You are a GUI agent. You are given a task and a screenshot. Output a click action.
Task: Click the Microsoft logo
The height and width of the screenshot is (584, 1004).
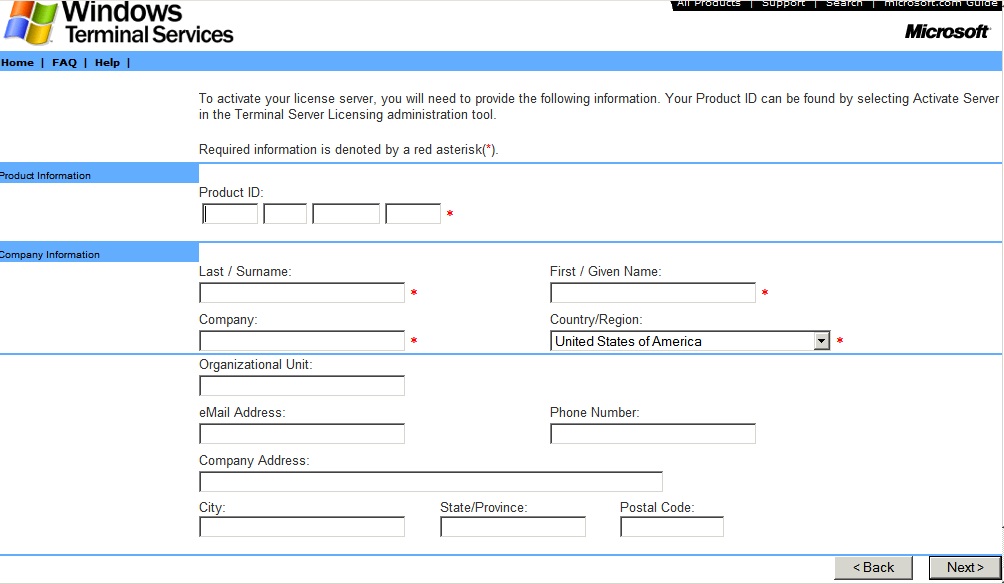click(x=947, y=31)
